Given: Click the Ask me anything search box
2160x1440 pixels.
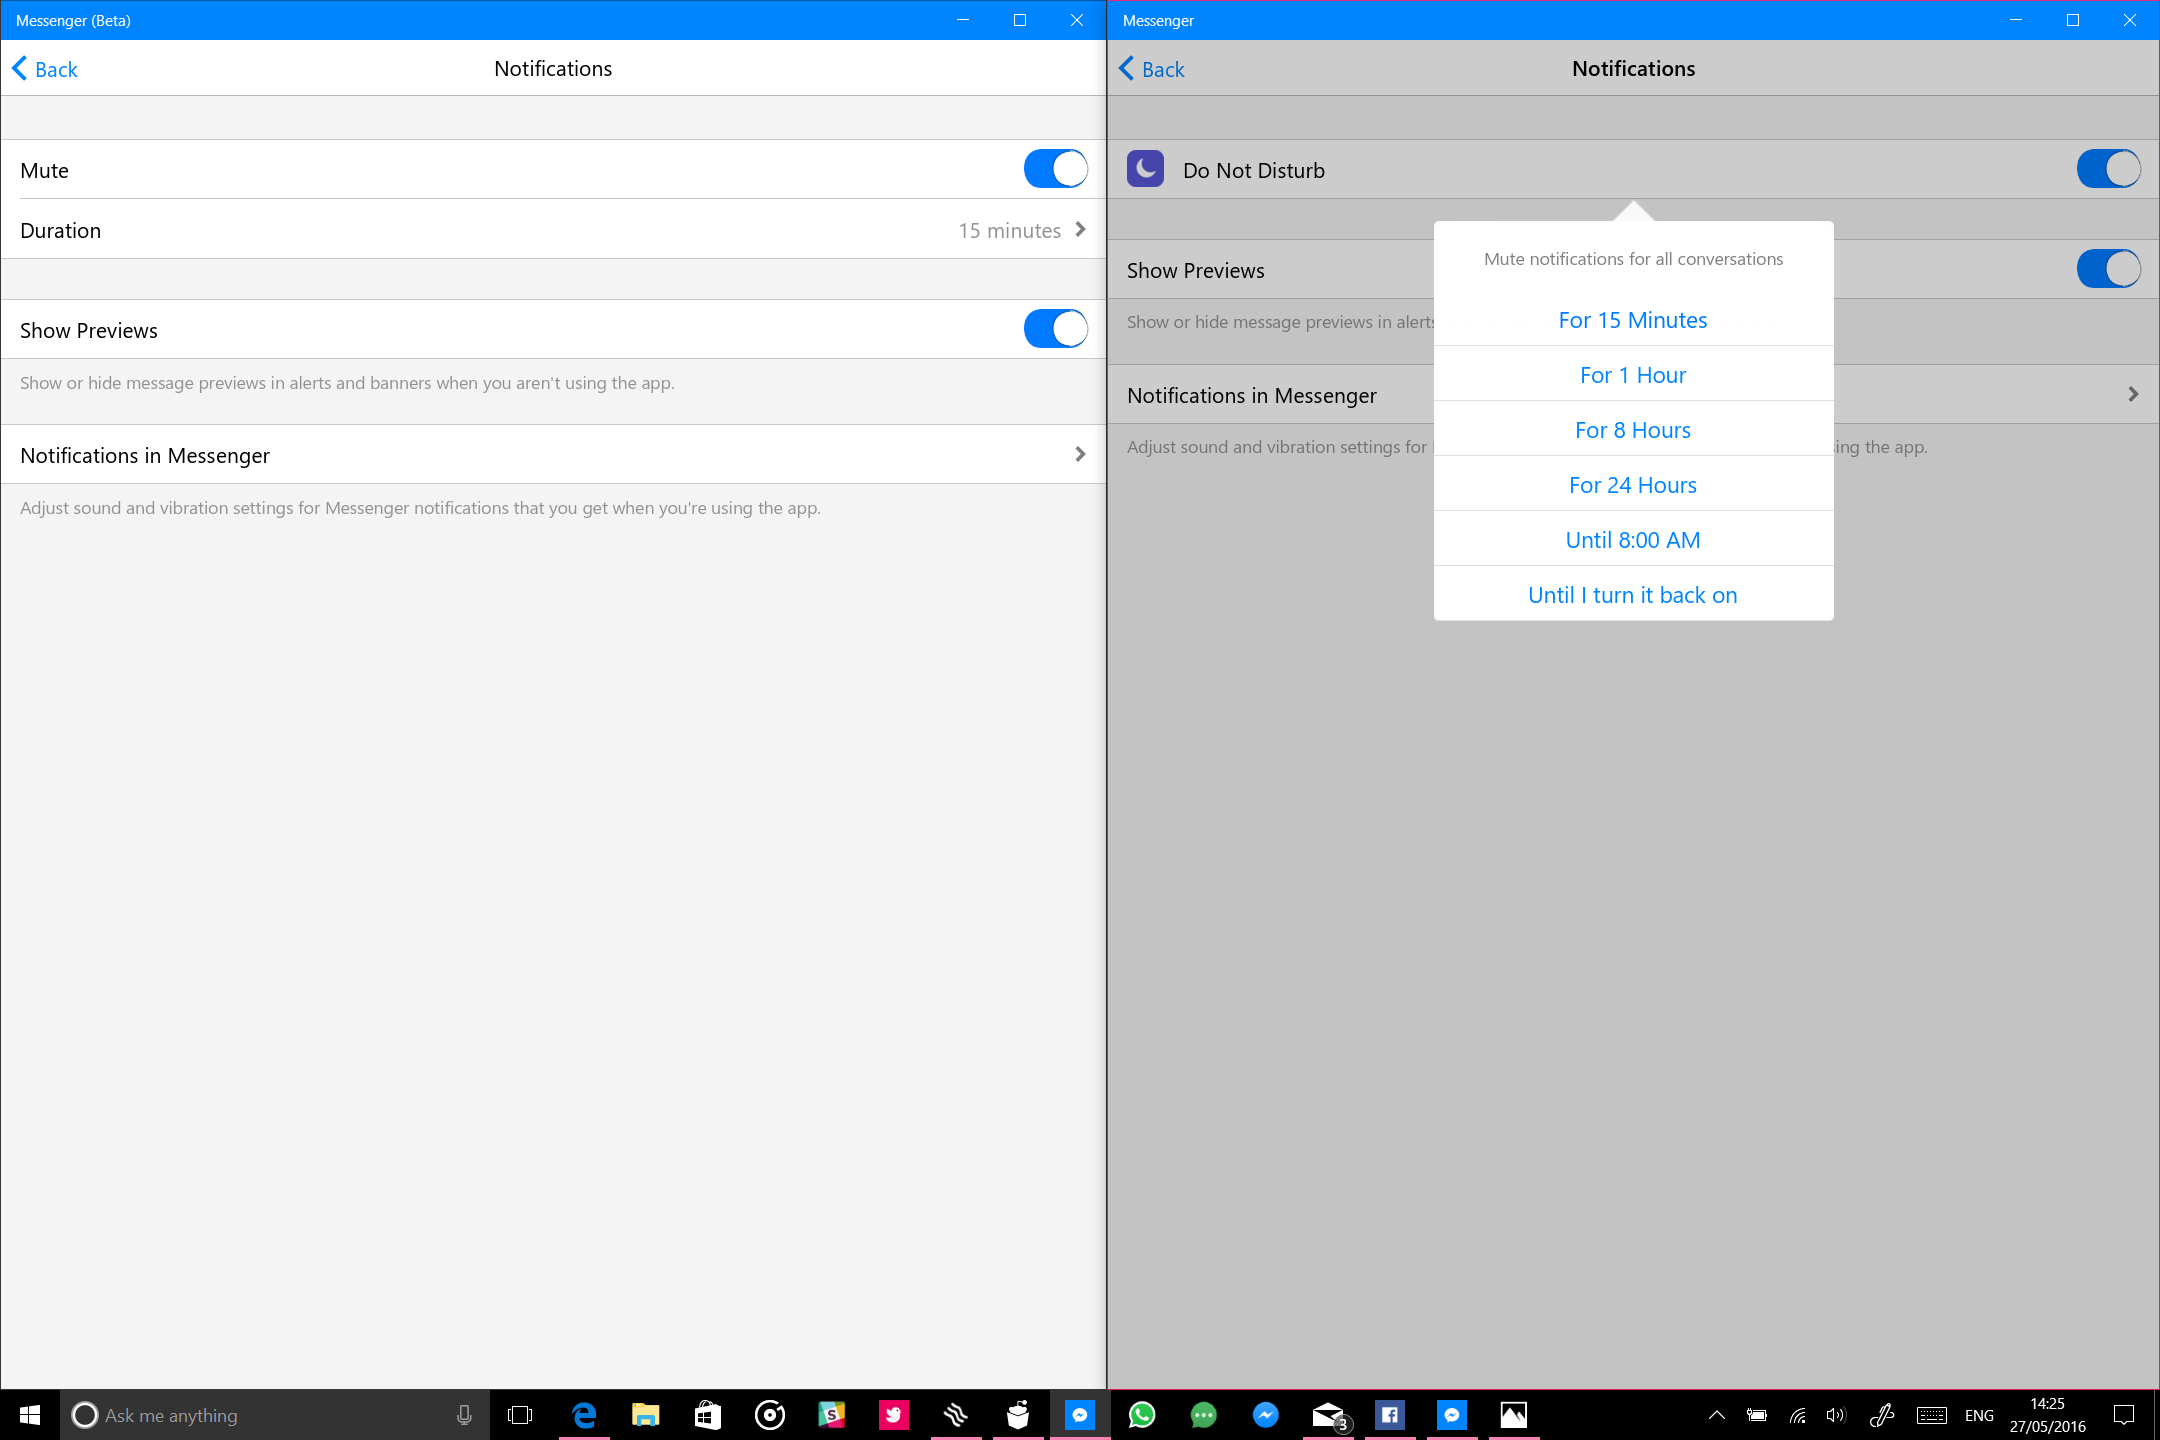Looking at the screenshot, I should [x=260, y=1414].
